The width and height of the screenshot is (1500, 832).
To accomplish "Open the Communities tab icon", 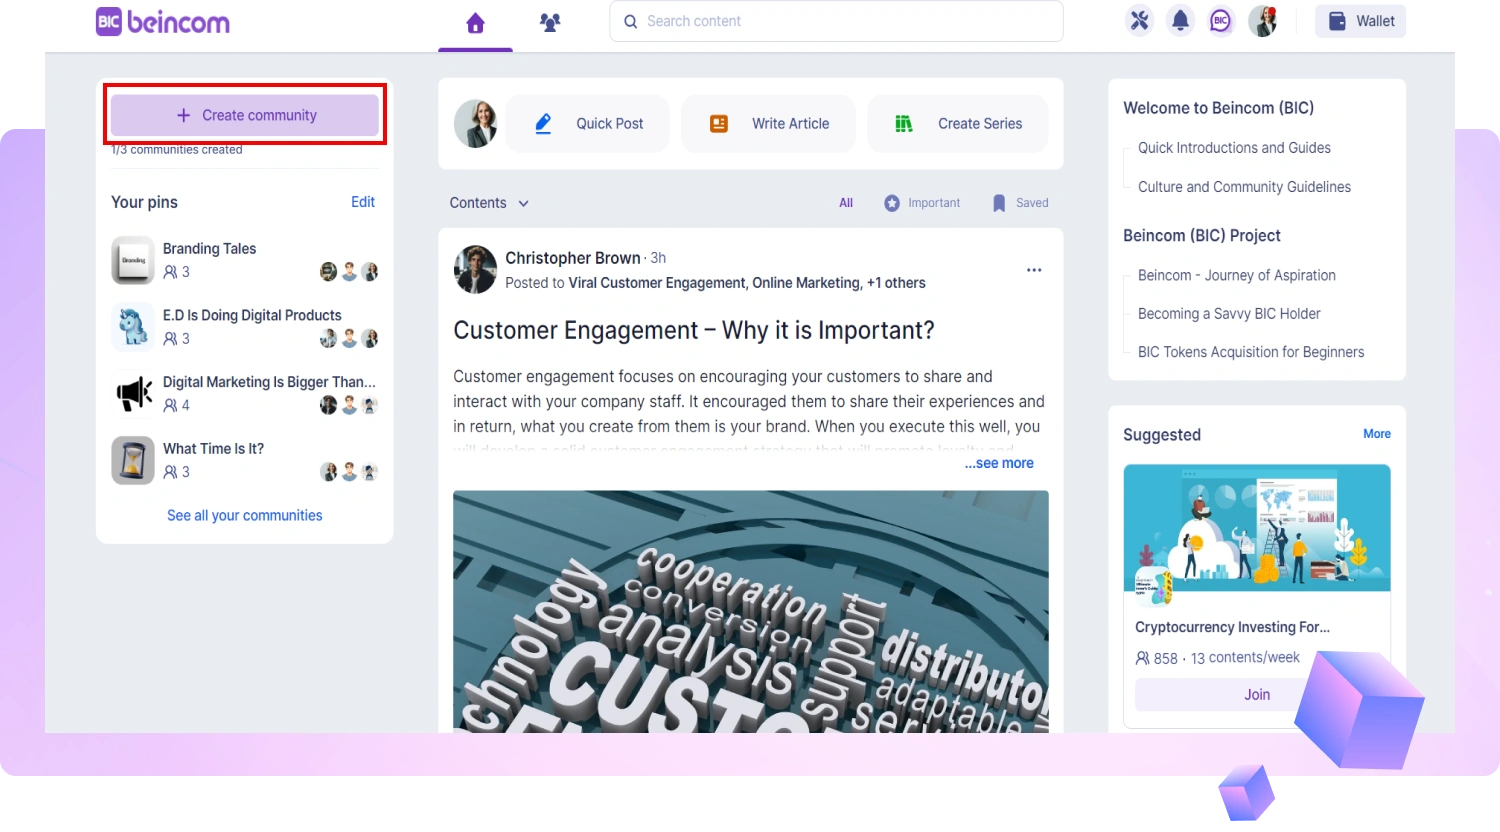I will tap(550, 22).
